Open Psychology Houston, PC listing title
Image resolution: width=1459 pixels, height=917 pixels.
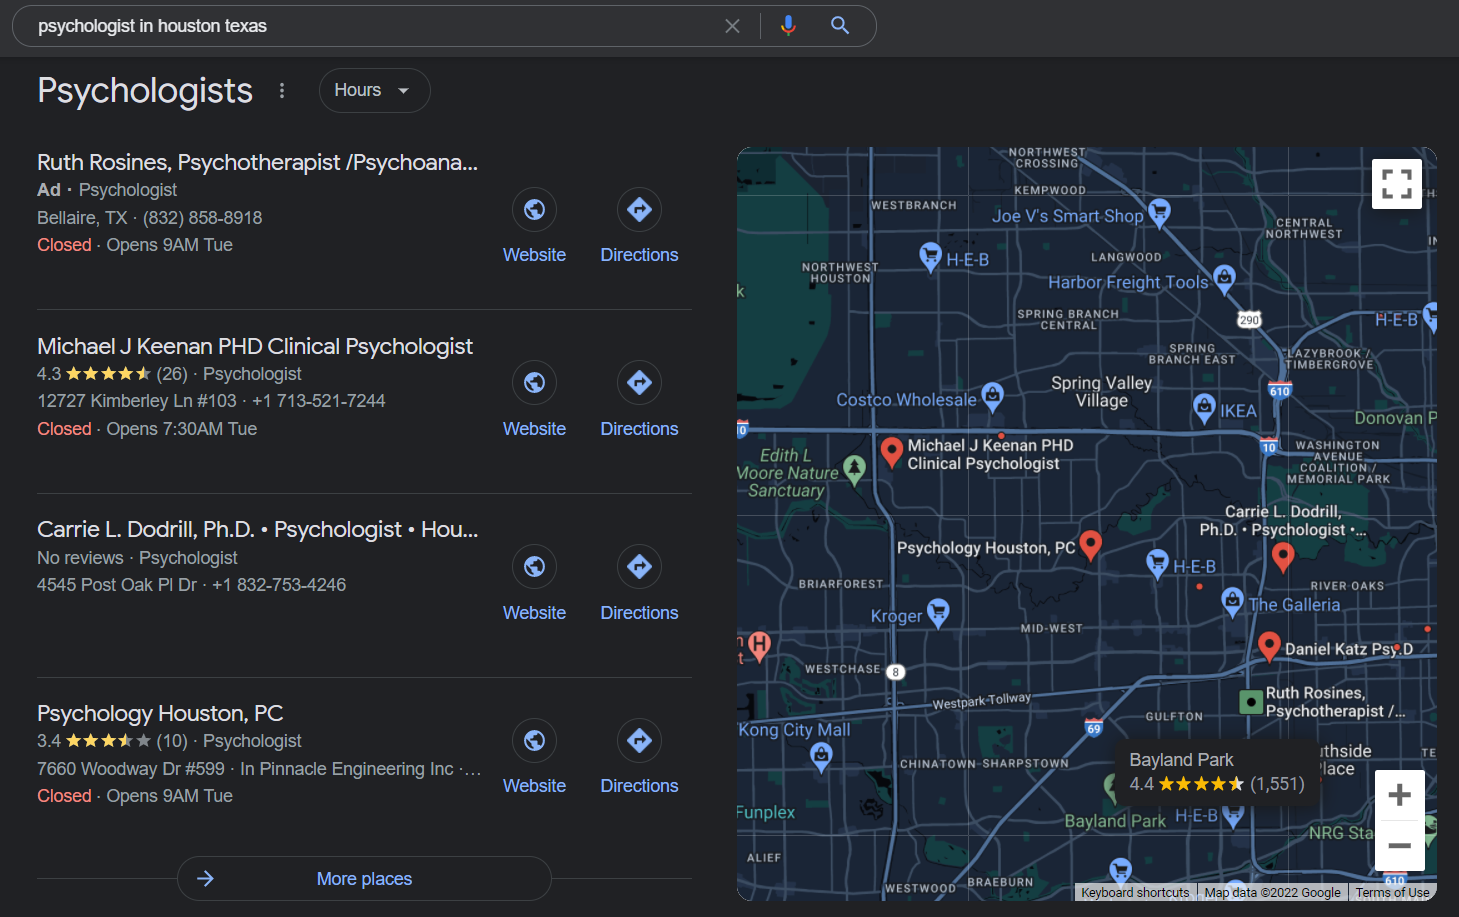click(160, 713)
